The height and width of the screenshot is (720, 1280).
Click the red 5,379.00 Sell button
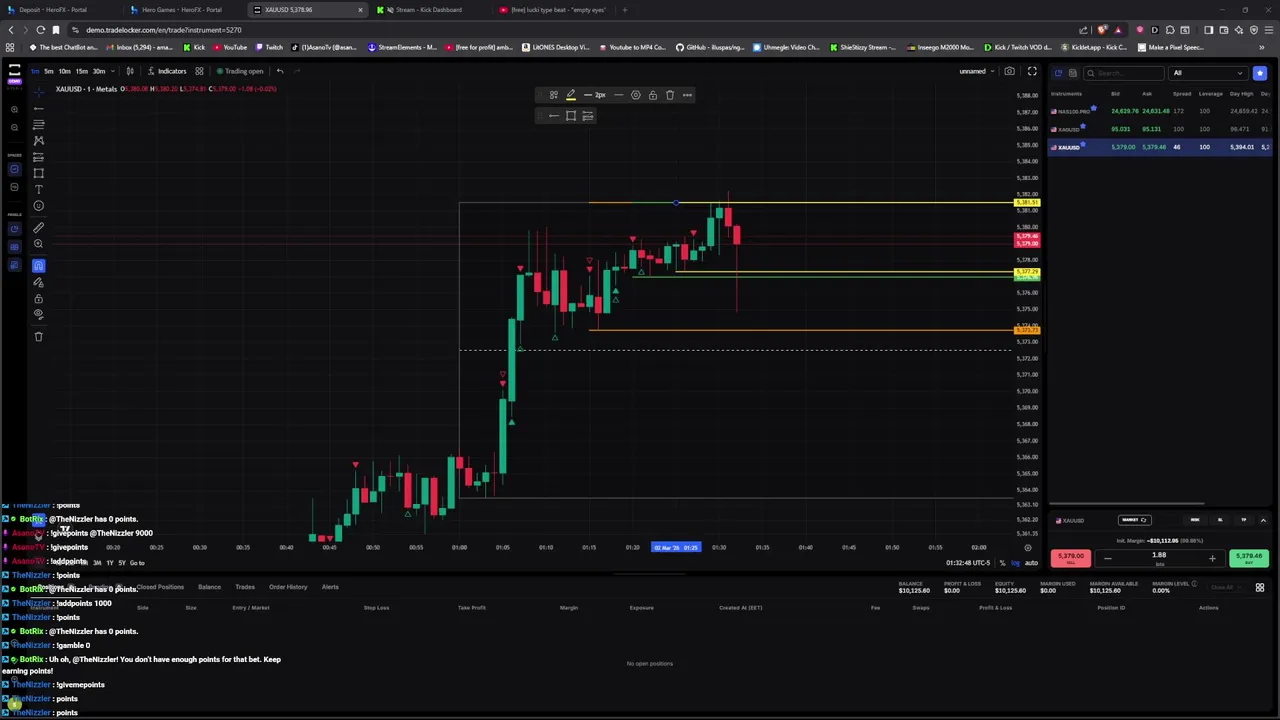1071,558
